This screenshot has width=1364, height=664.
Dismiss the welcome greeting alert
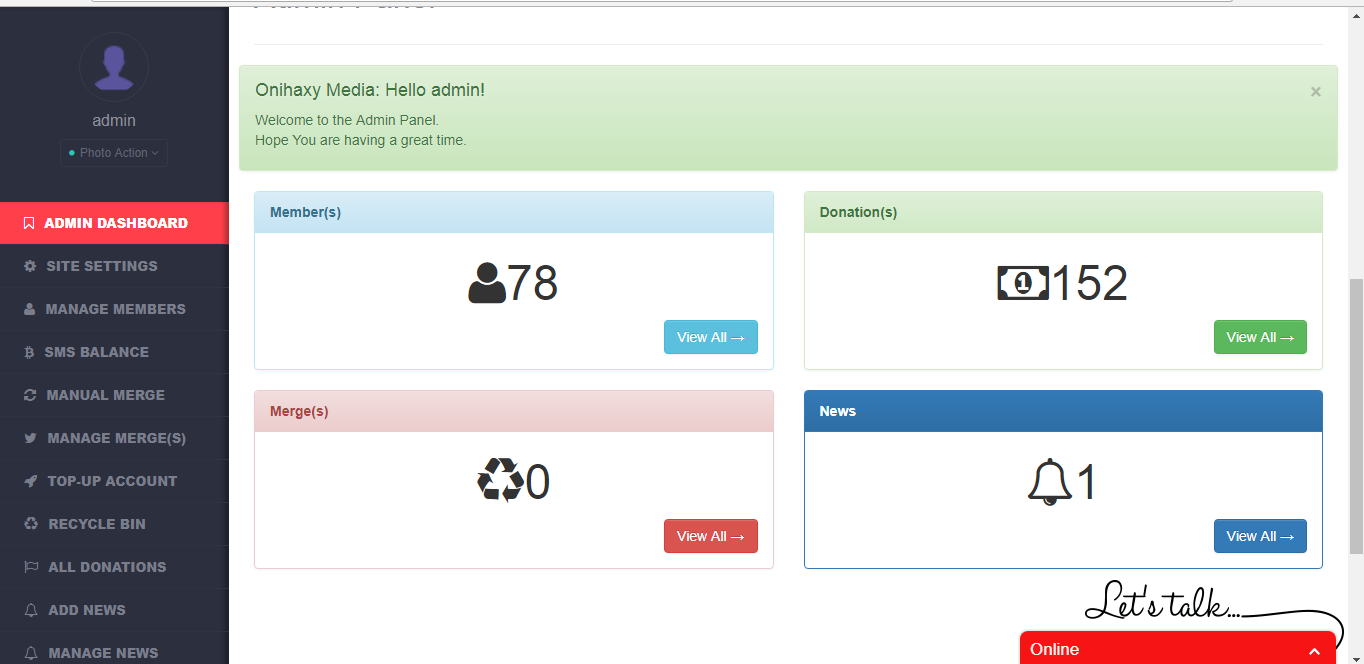point(1315,91)
